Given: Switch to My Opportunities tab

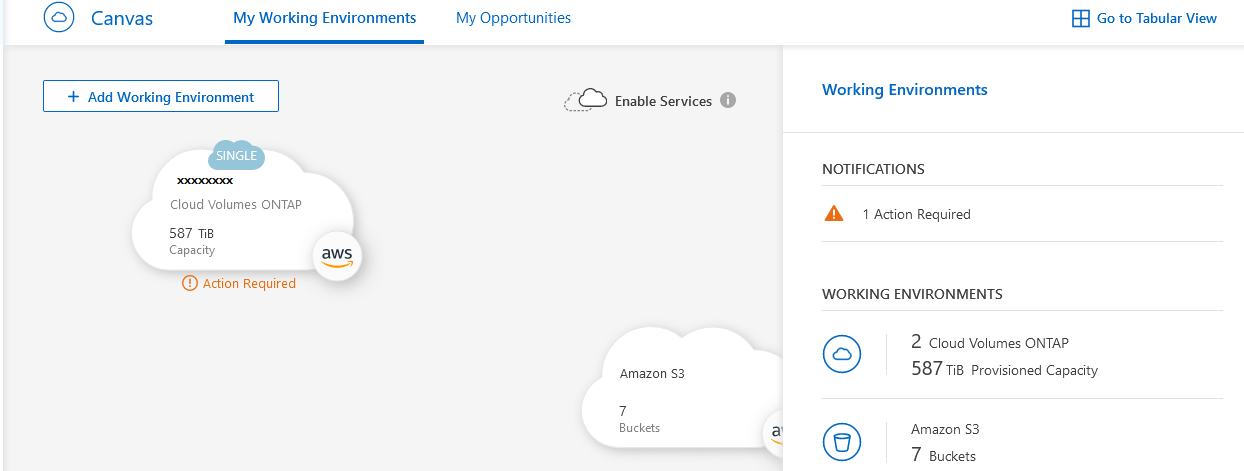Looking at the screenshot, I should pos(513,18).
